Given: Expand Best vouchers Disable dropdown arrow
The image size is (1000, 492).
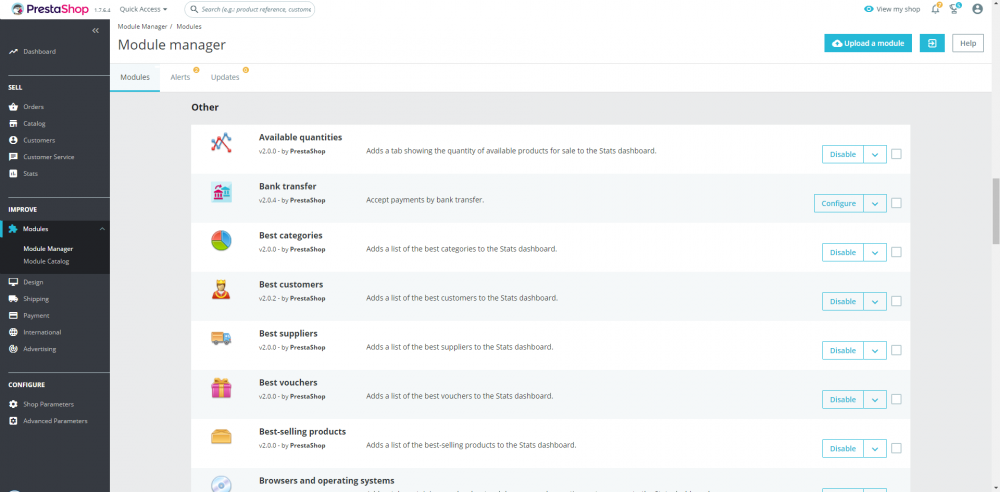Looking at the screenshot, I should point(875,399).
